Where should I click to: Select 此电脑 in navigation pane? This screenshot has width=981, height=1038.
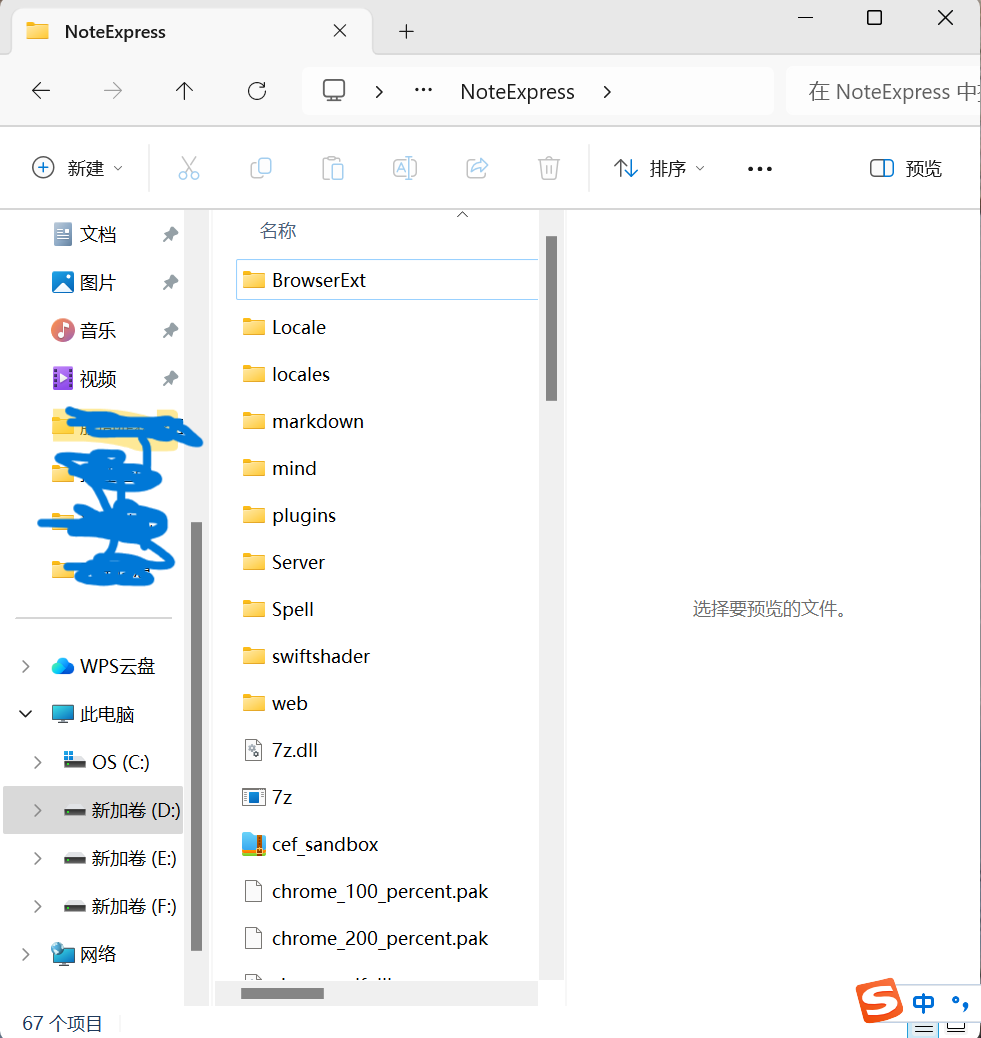click(93, 714)
